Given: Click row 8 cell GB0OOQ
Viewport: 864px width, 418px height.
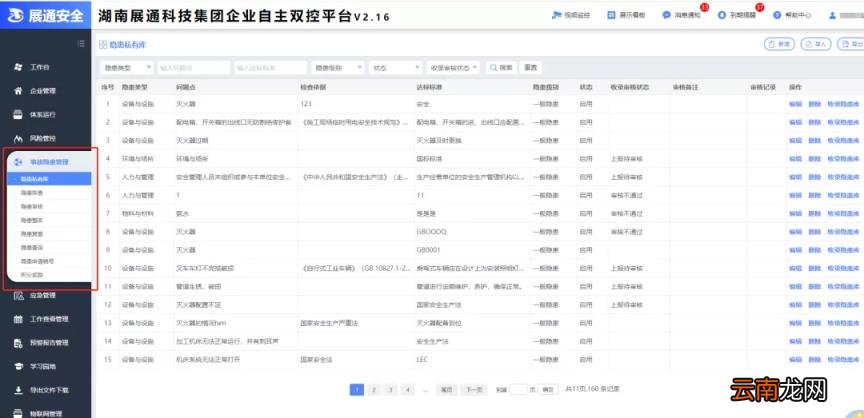Looking at the screenshot, I should [431, 232].
